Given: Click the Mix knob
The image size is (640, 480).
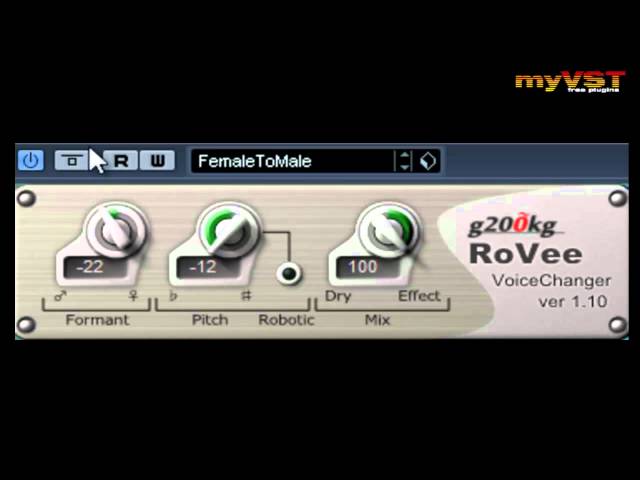Looking at the screenshot, I should pos(389,231).
